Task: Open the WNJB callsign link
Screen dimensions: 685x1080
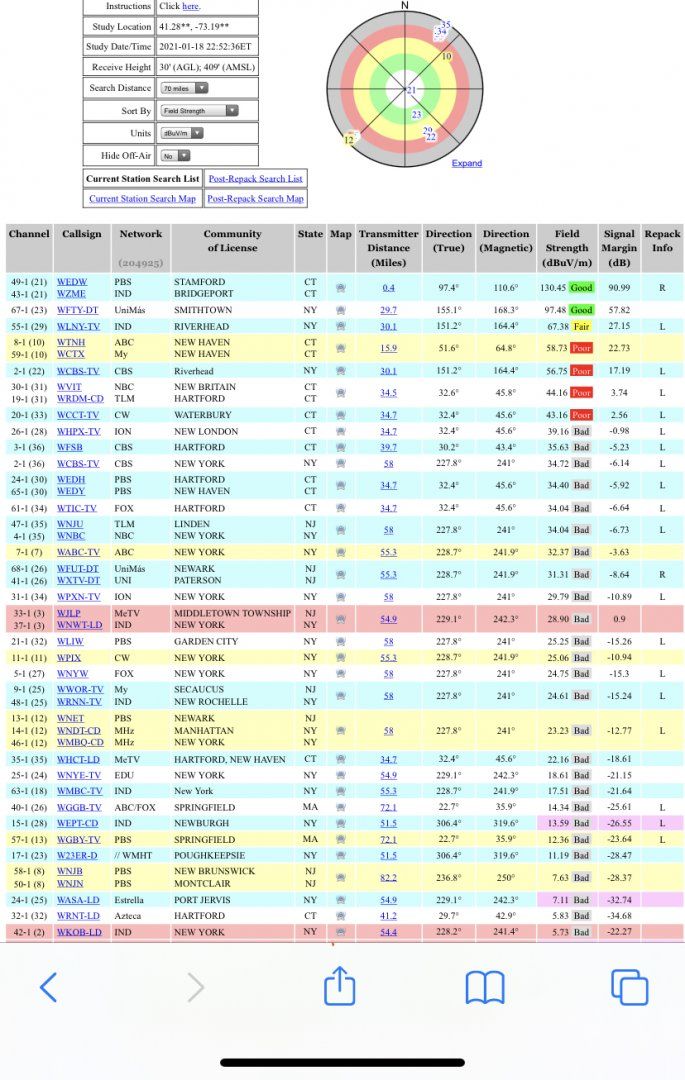Action: coord(70,871)
